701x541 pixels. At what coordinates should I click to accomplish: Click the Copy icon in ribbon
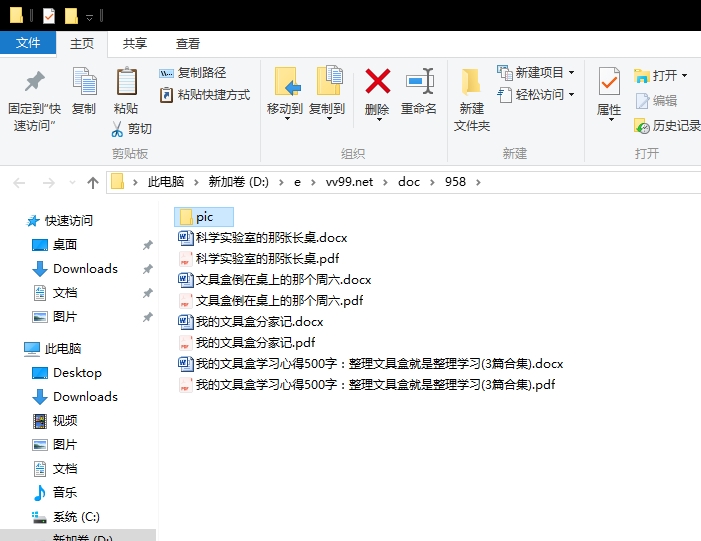[x=84, y=81]
